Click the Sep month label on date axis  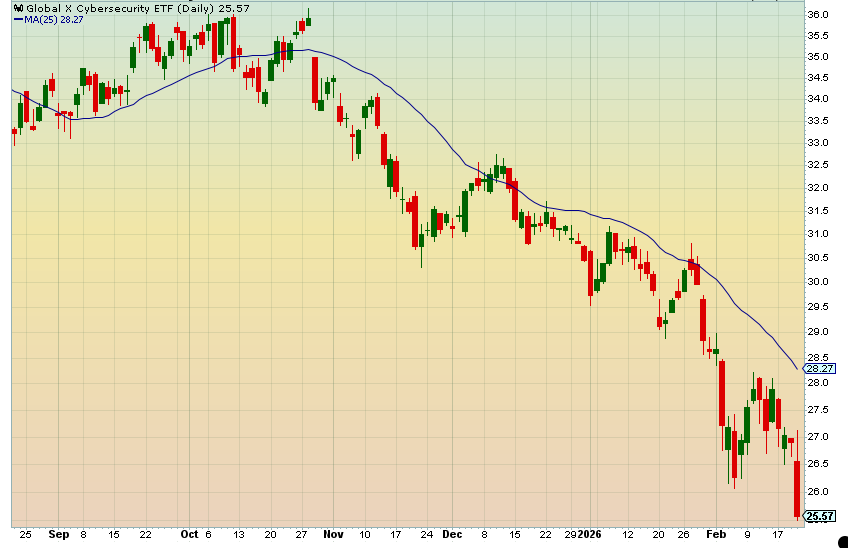[59, 534]
